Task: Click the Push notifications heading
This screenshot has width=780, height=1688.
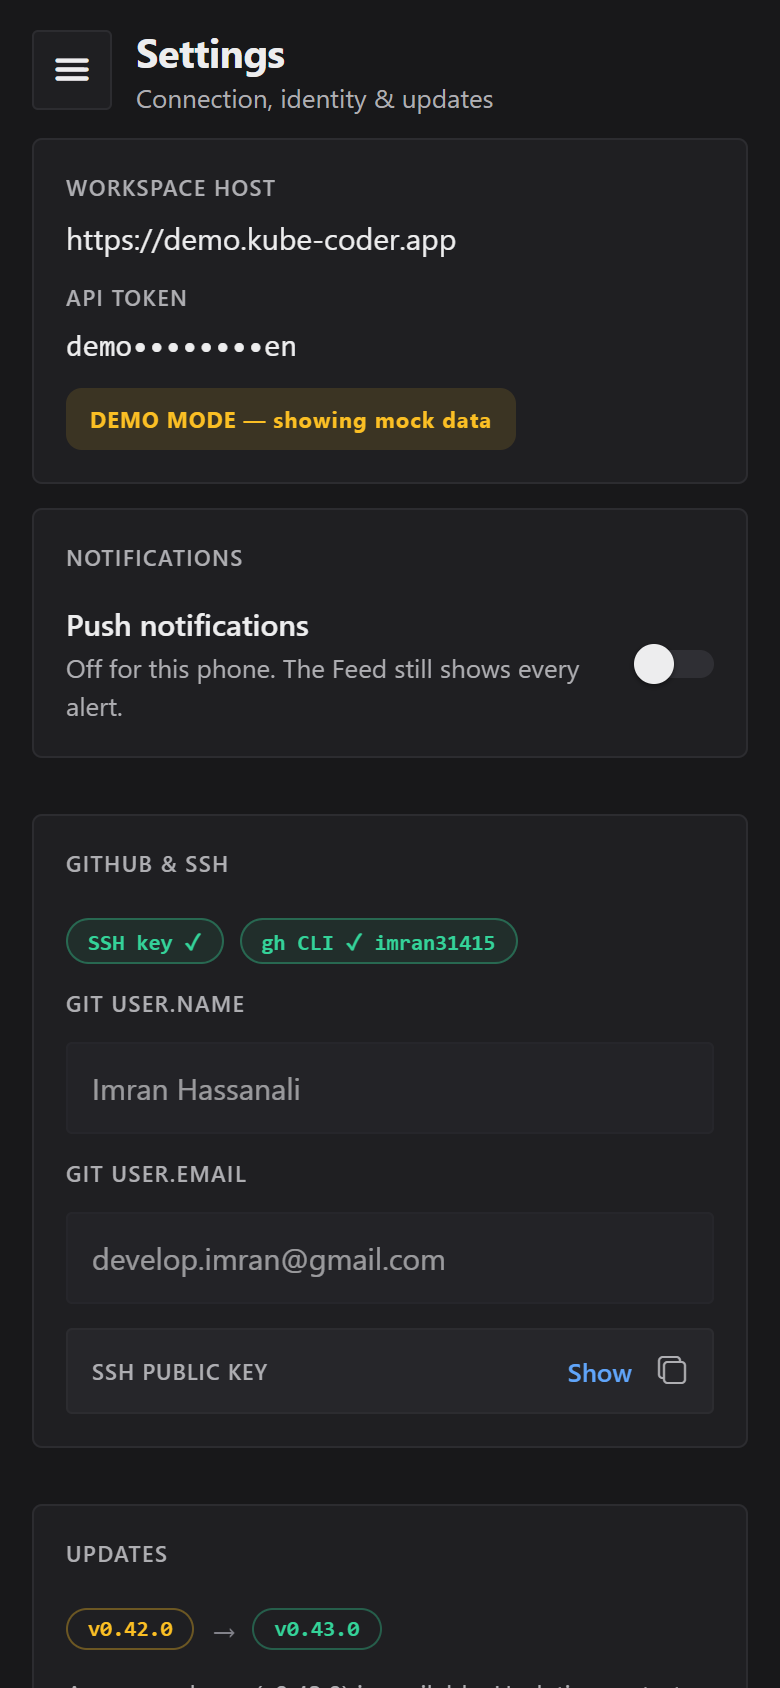Action: [x=187, y=626]
